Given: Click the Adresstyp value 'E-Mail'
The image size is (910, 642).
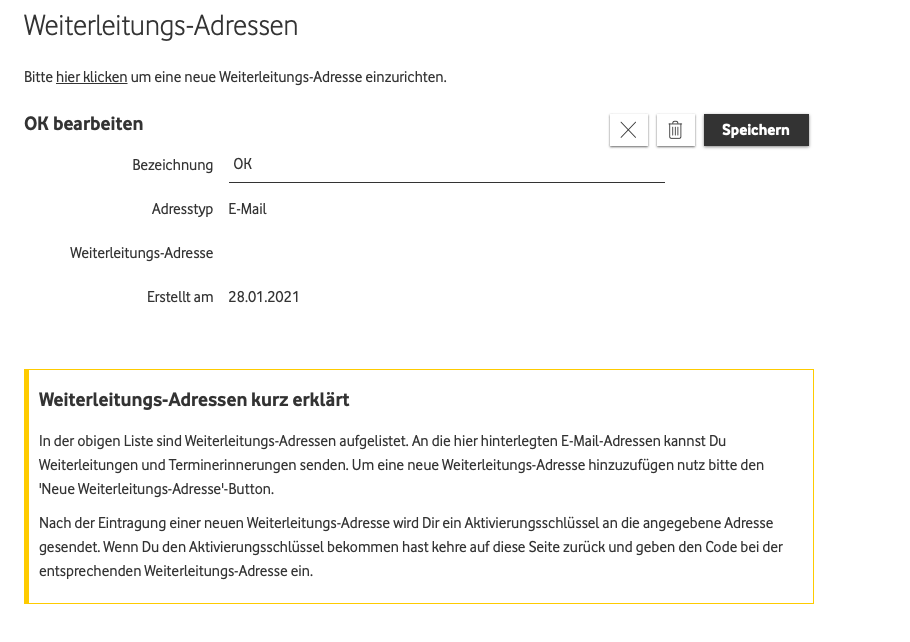Looking at the screenshot, I should 247,209.
